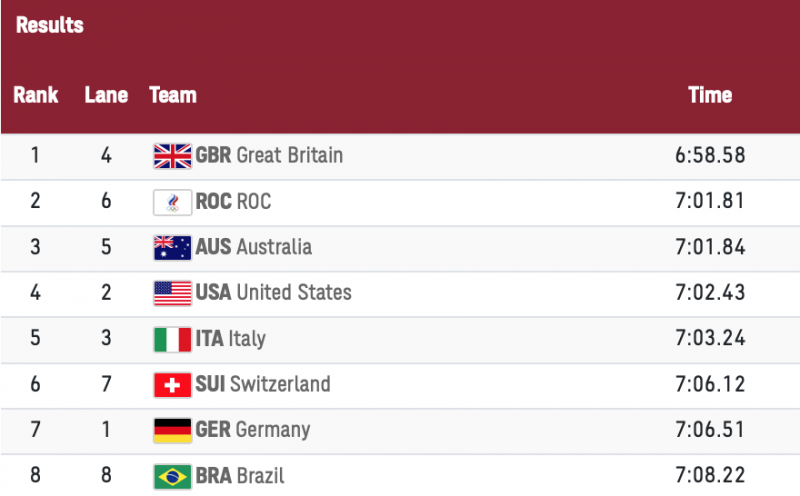
Task: Sort by the Rank column header
Action: 36,96
